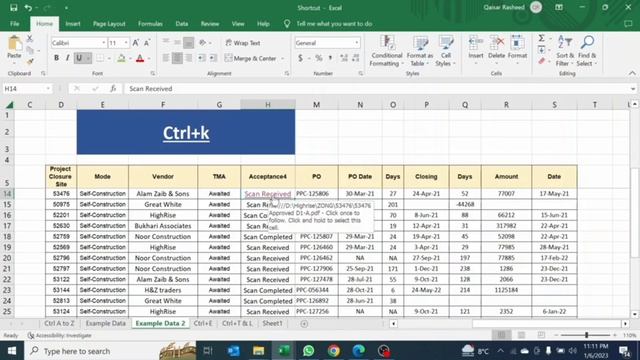
Task: Undo the last action
Action: click(x=28, y=8)
